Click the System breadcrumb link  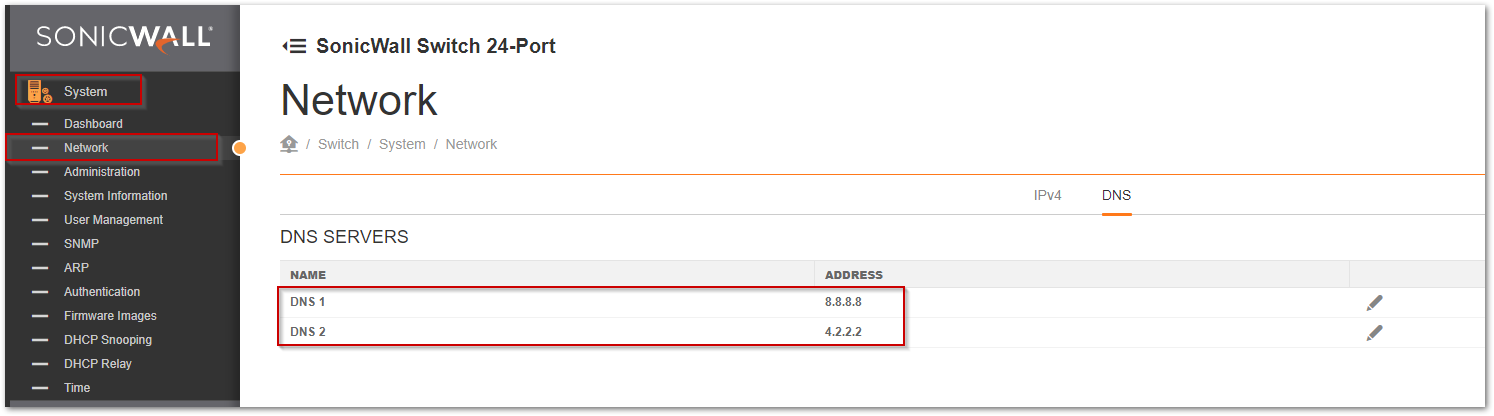point(402,144)
